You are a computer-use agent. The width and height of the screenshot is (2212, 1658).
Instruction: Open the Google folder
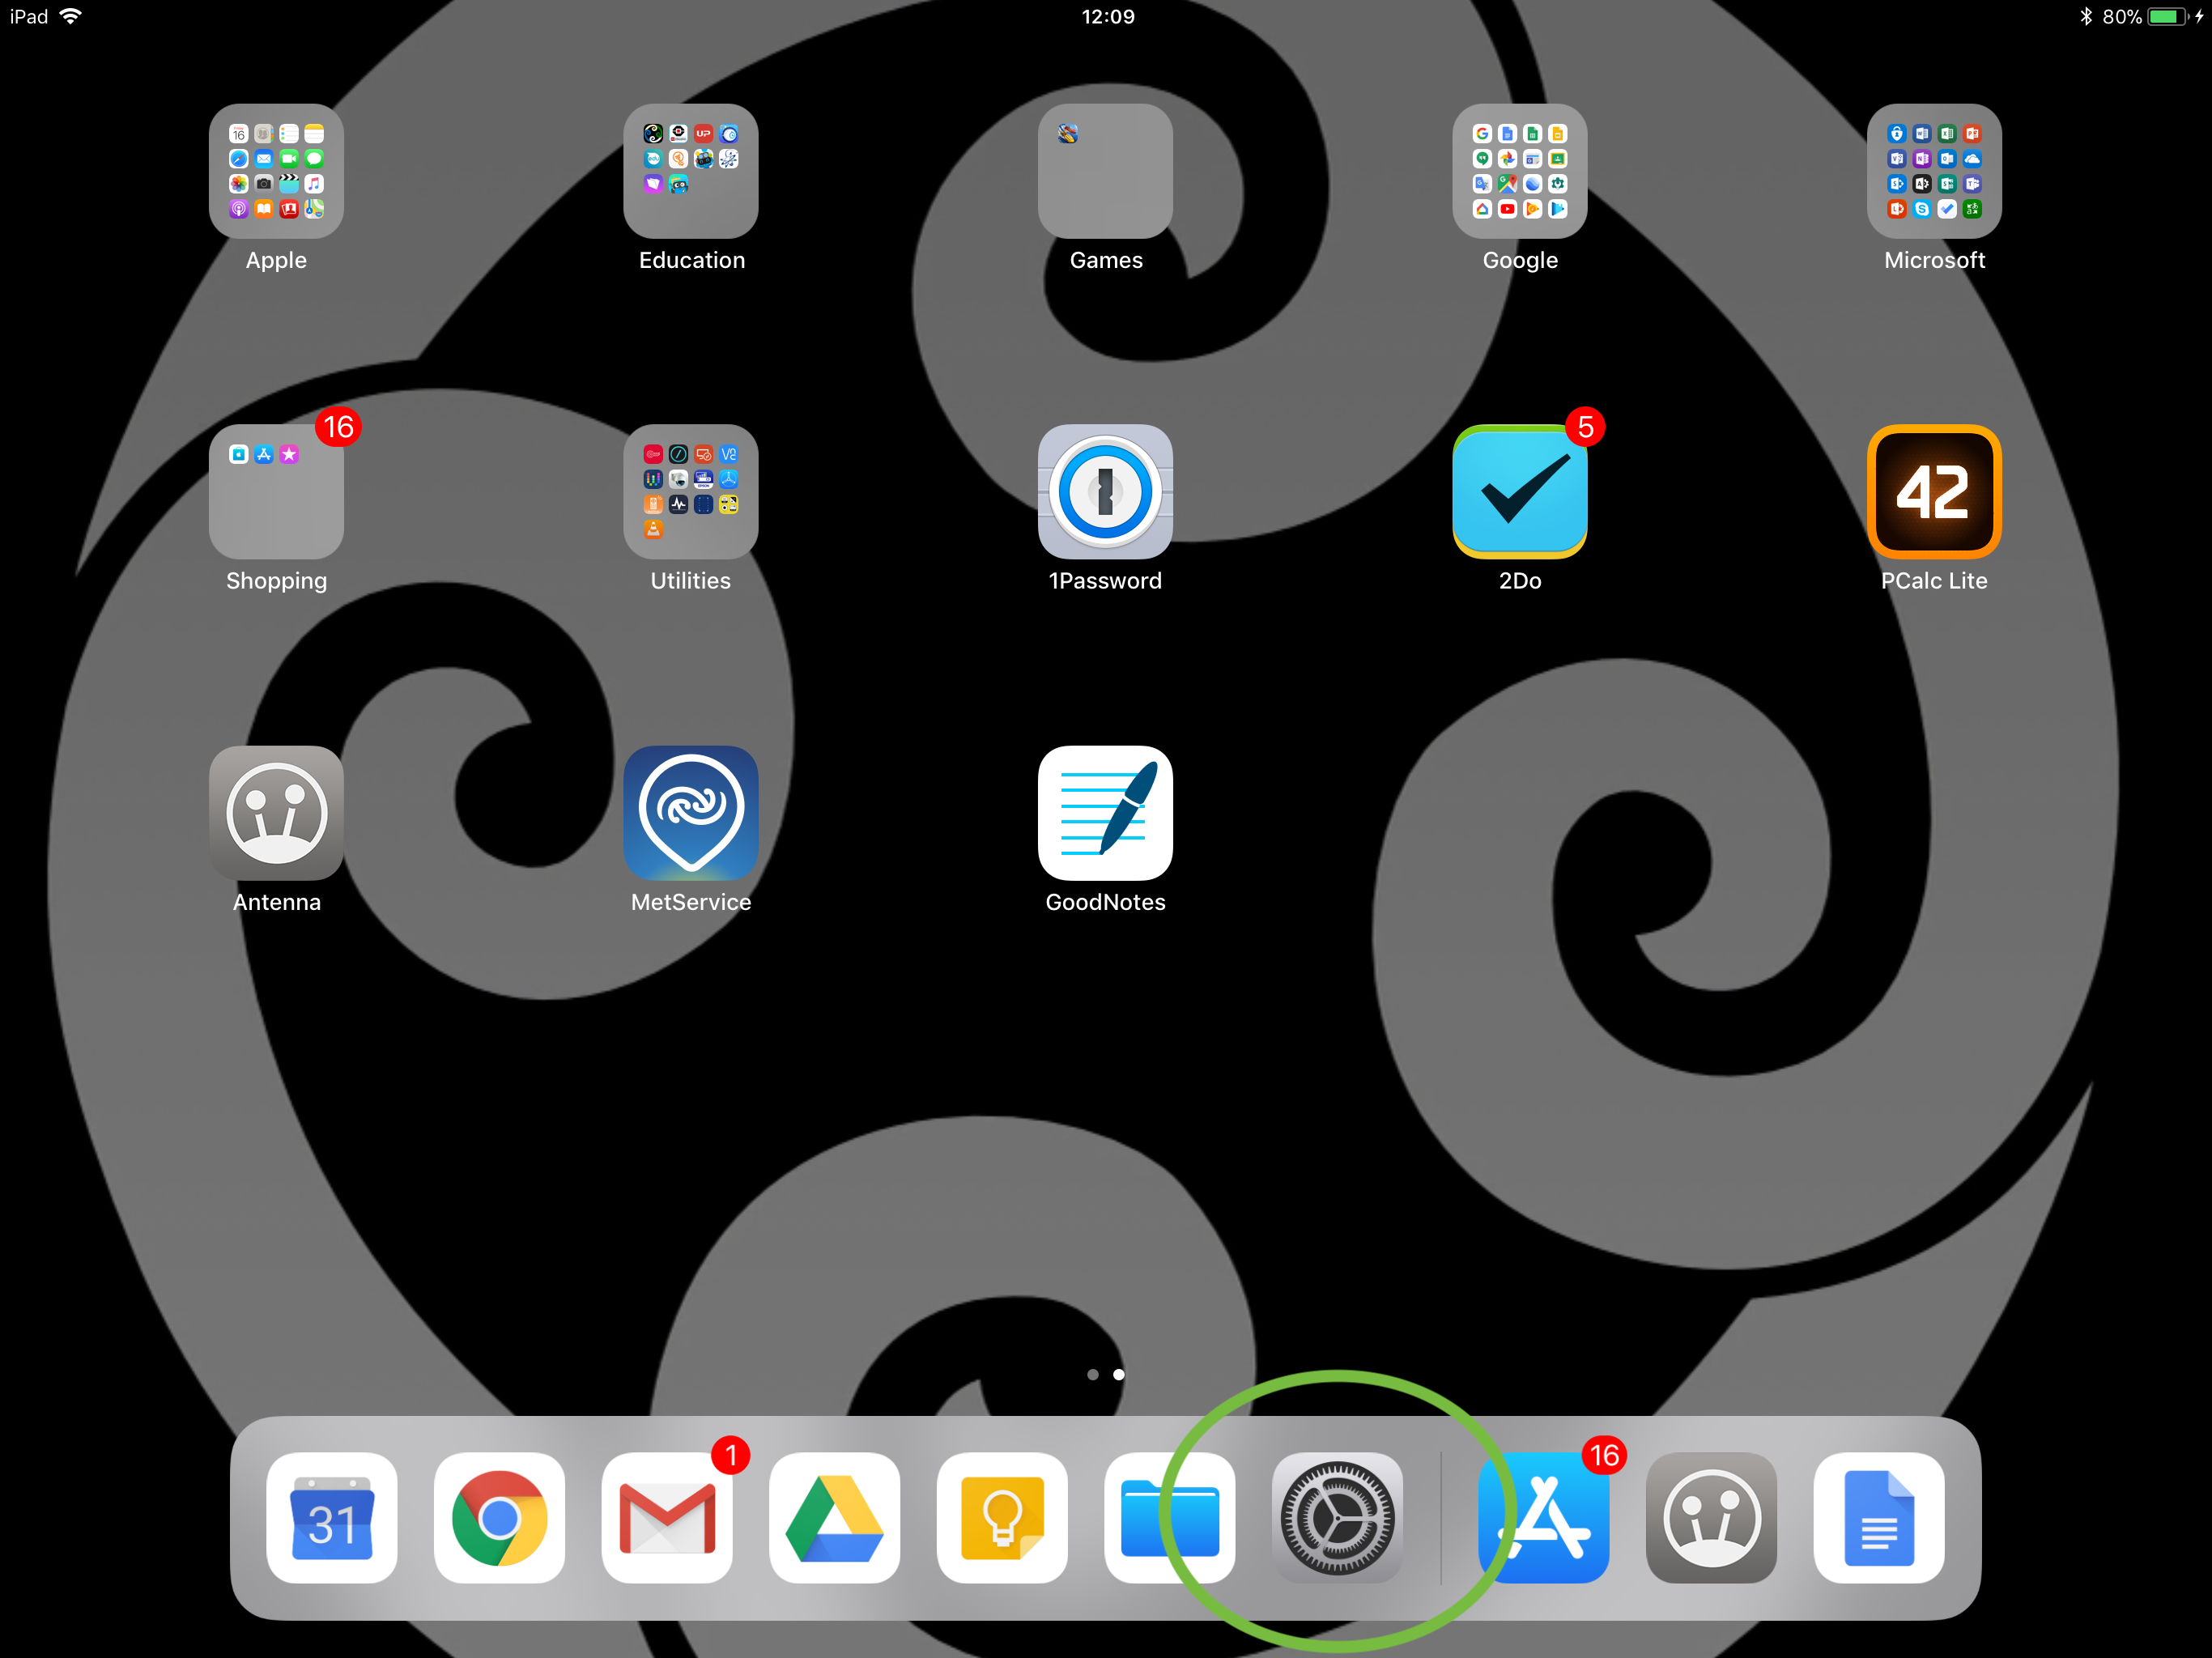(x=1520, y=171)
